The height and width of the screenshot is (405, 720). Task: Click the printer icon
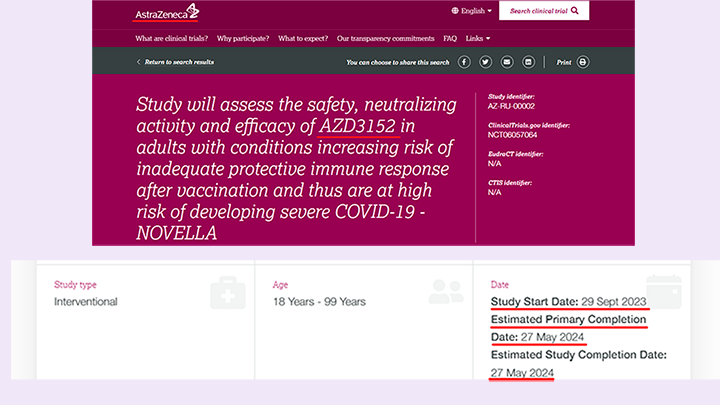click(x=583, y=62)
